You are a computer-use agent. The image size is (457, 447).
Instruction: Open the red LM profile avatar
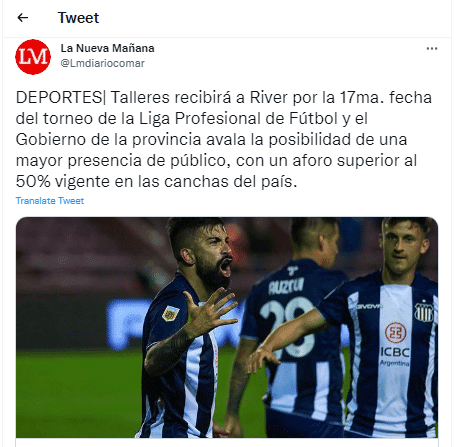click(33, 57)
